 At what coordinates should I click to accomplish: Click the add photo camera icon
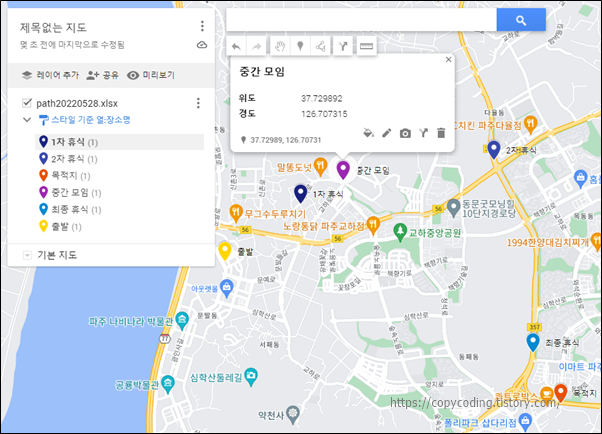tap(405, 133)
